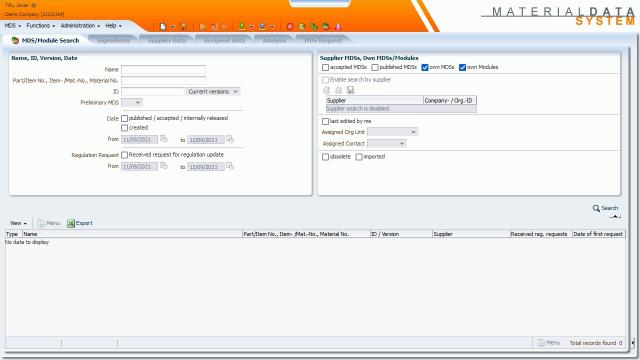Click the save disk icon above the Supplier table

[350, 90]
